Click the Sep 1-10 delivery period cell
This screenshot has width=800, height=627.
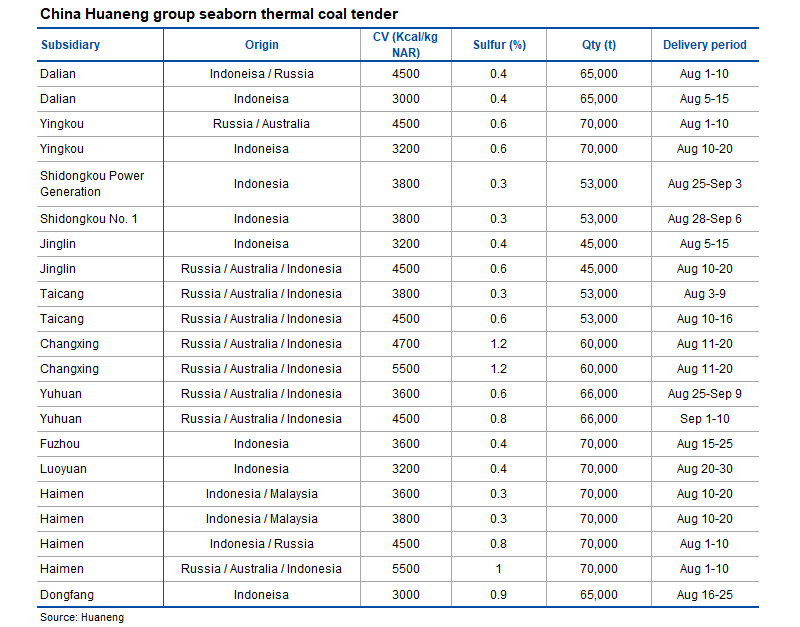tap(705, 419)
